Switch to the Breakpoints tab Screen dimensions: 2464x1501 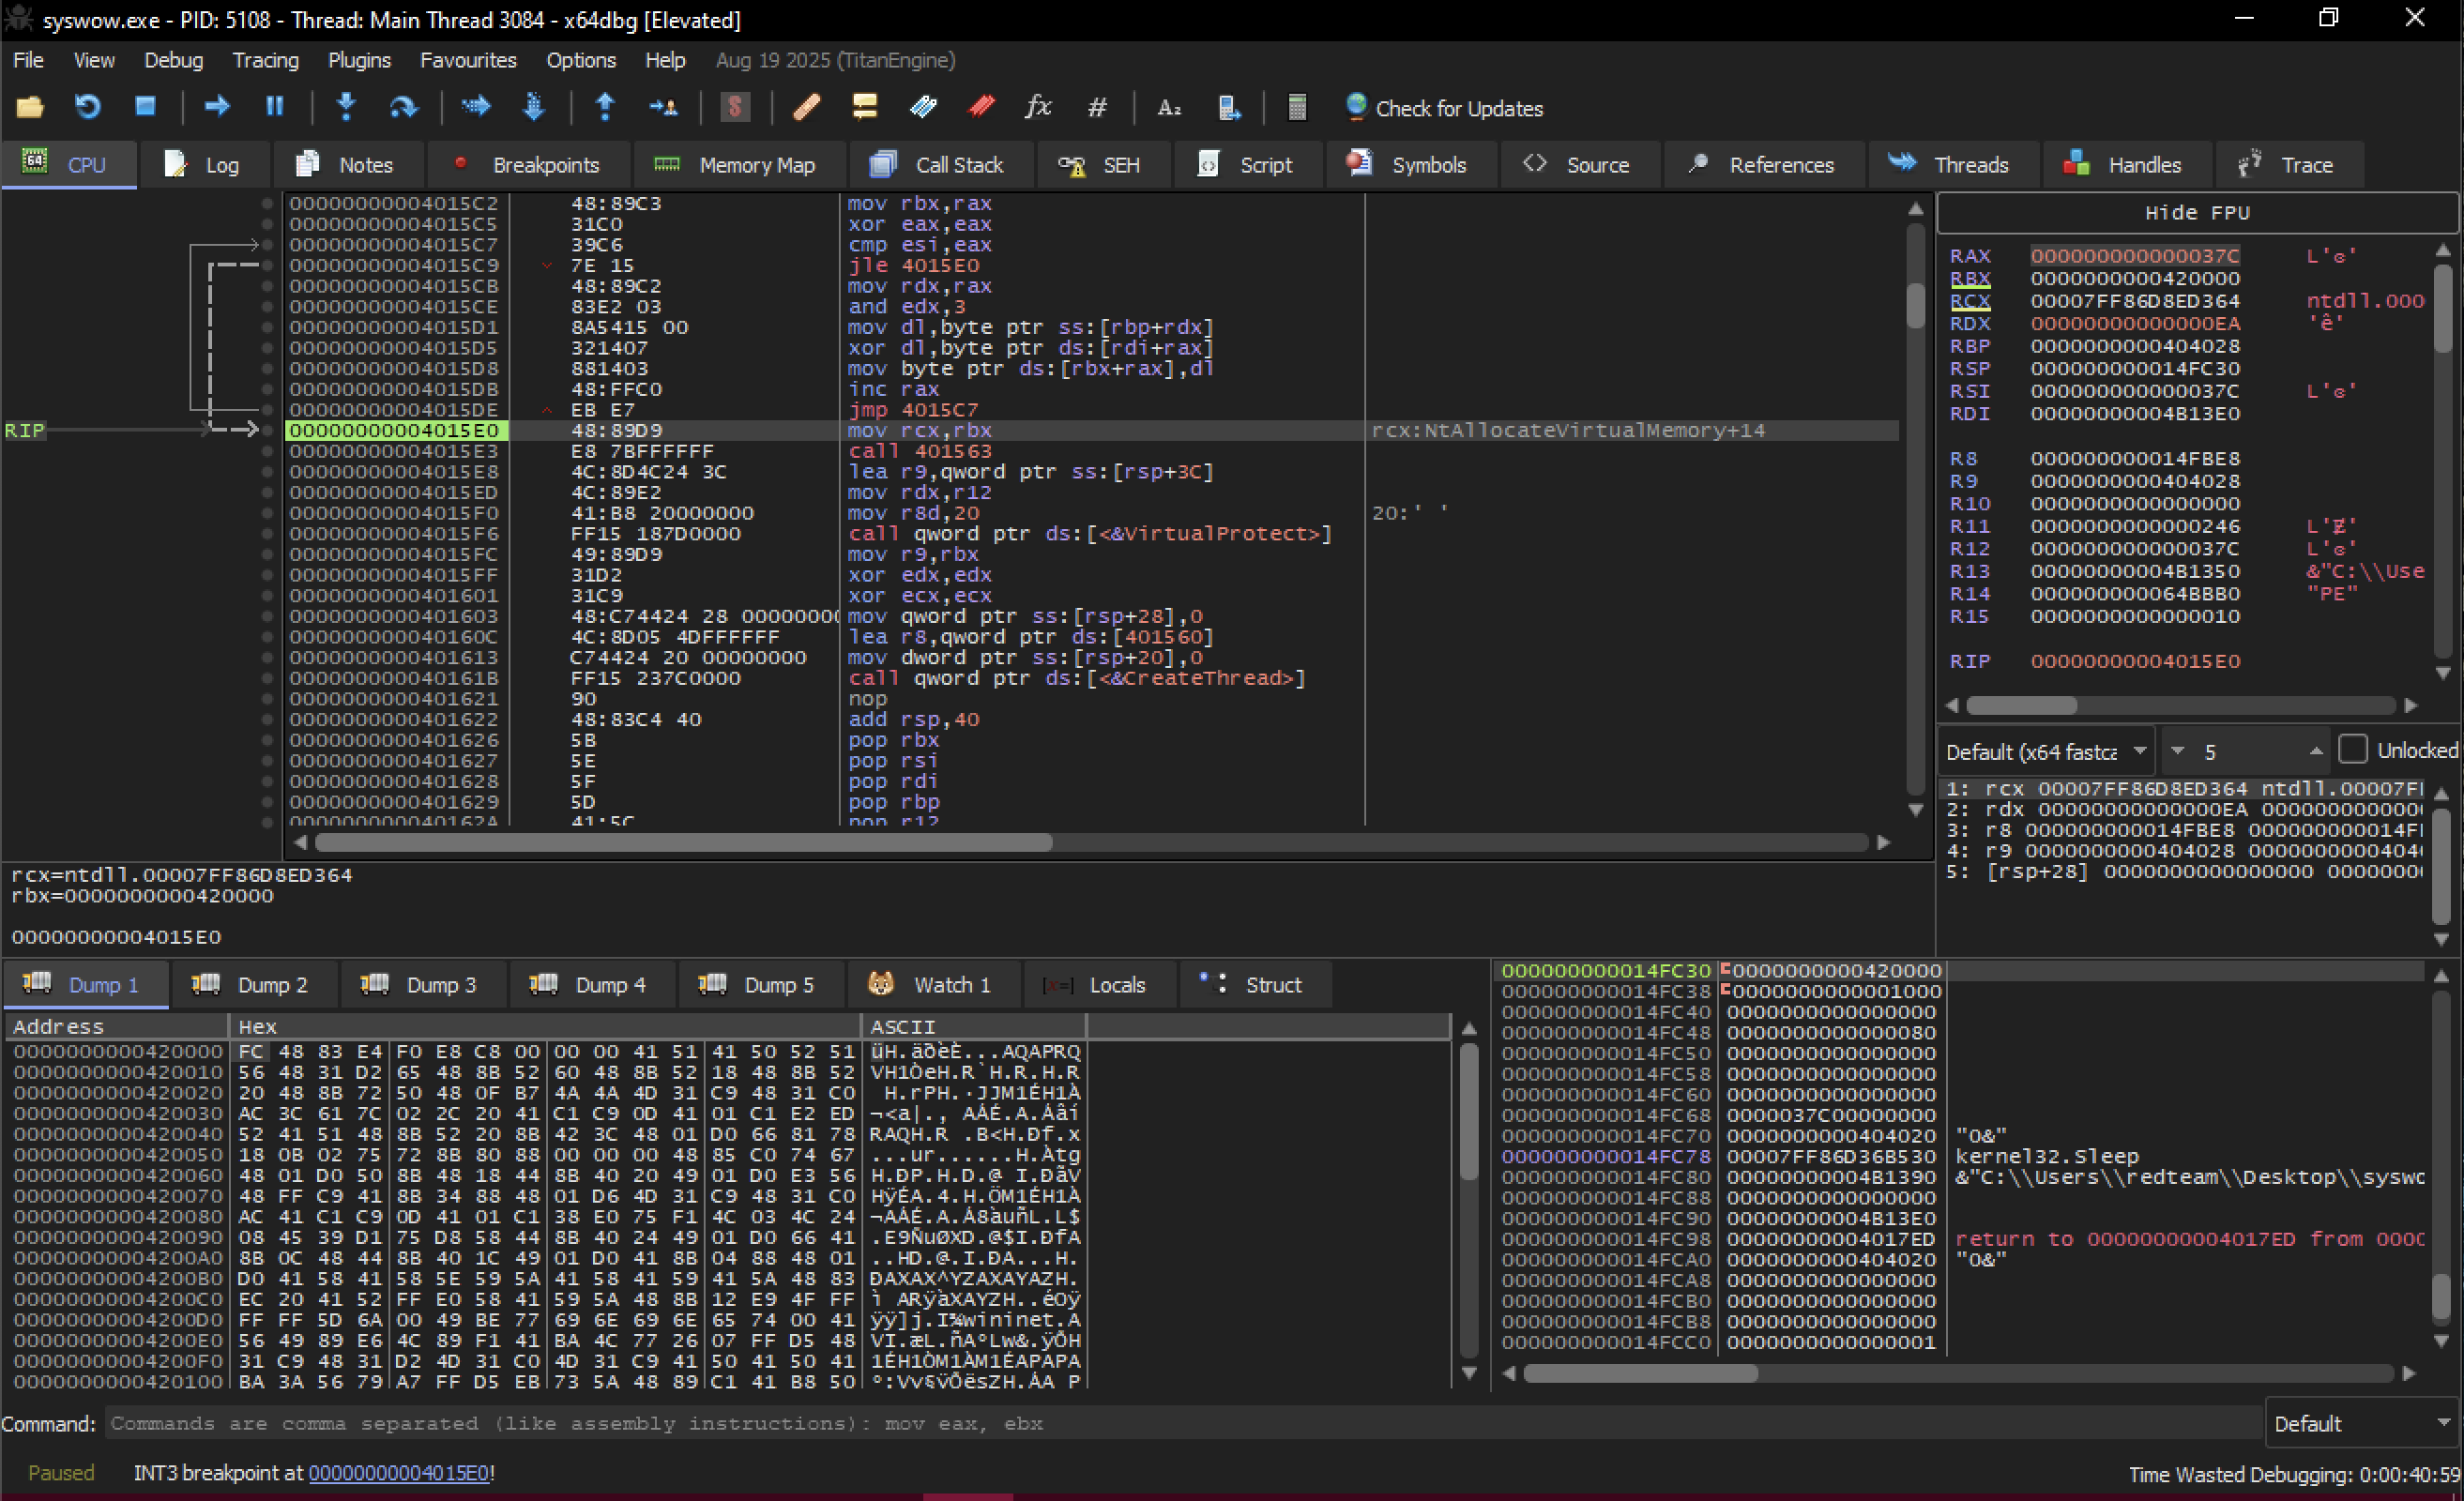pyautogui.click(x=527, y=165)
